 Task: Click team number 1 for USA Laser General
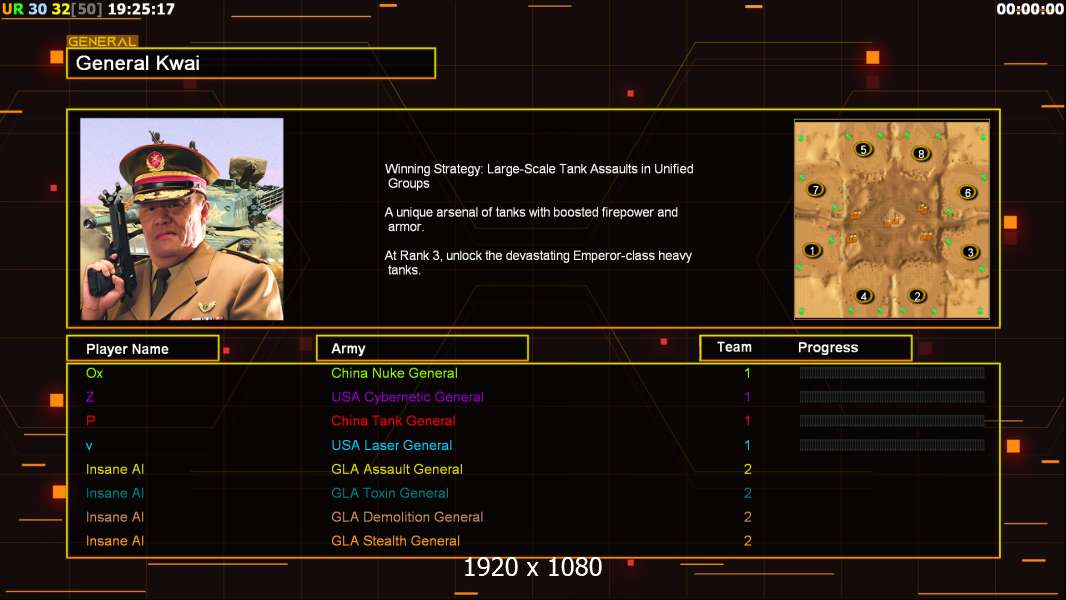pyautogui.click(x=747, y=445)
